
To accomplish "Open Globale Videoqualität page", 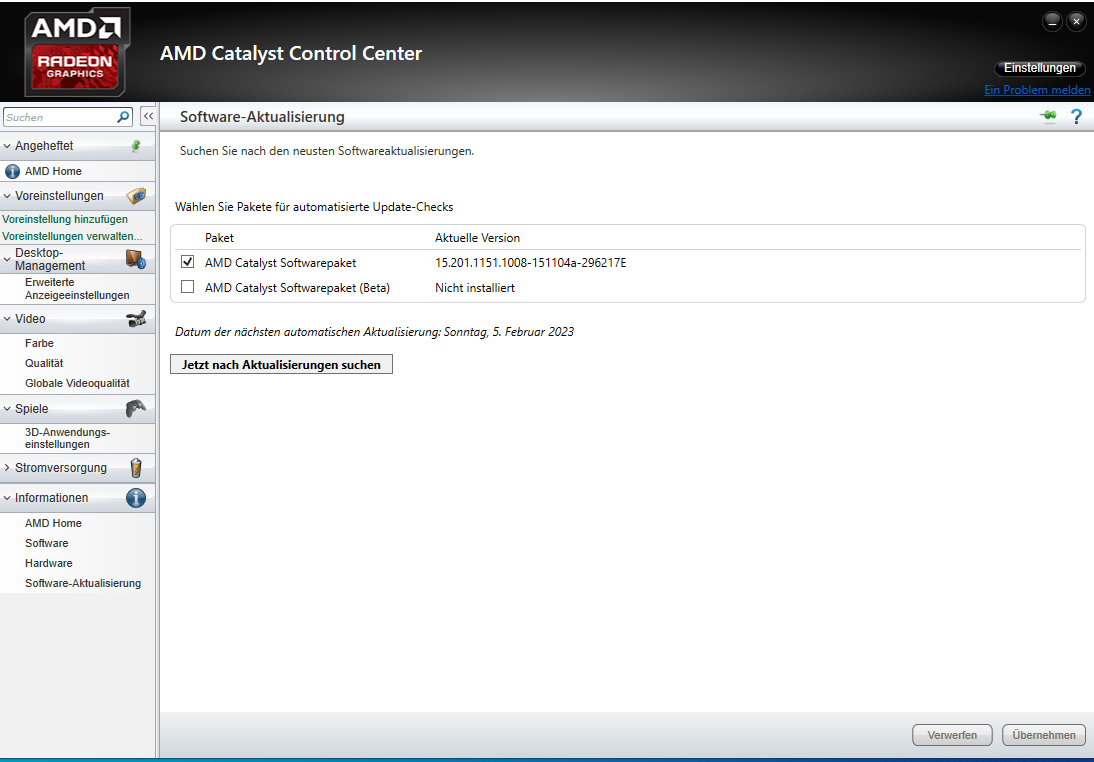I will (77, 383).
